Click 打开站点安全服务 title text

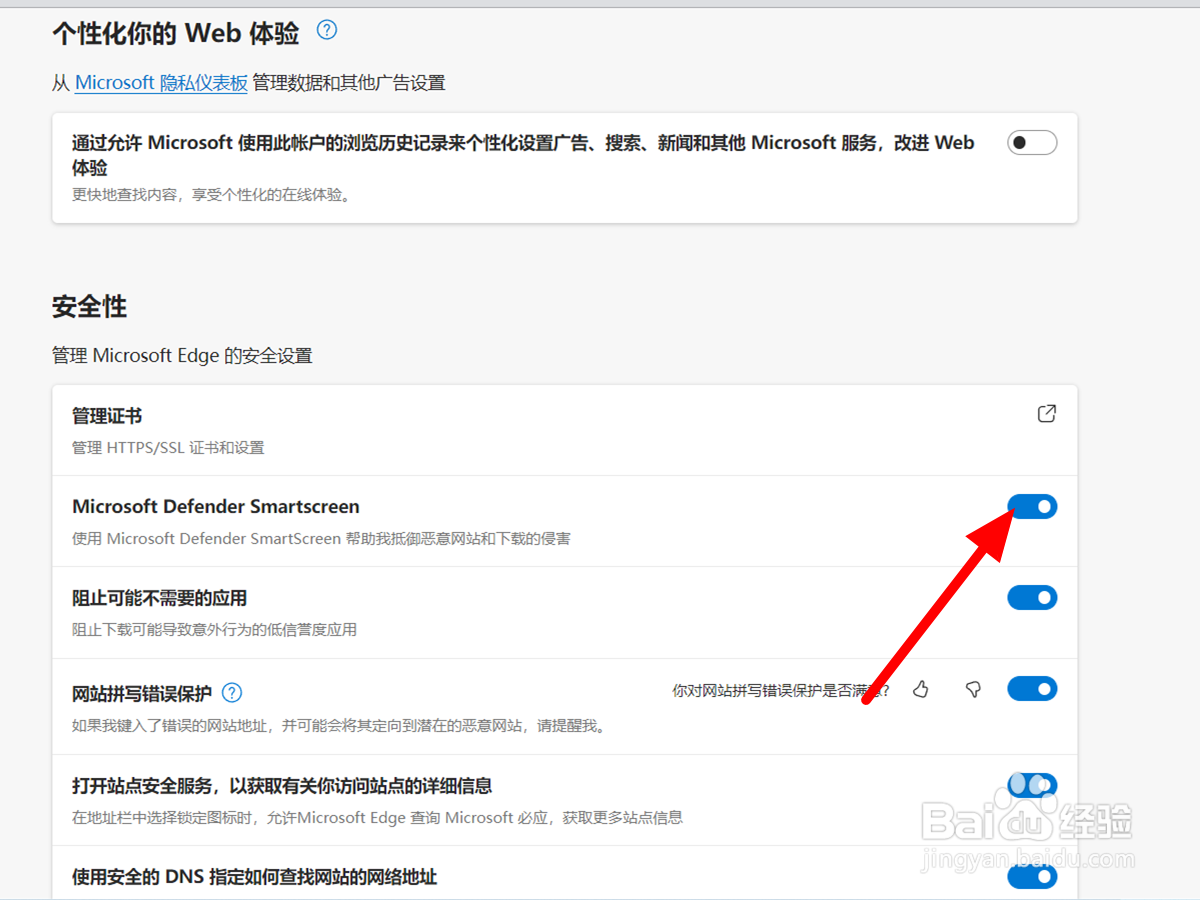click(x=282, y=785)
